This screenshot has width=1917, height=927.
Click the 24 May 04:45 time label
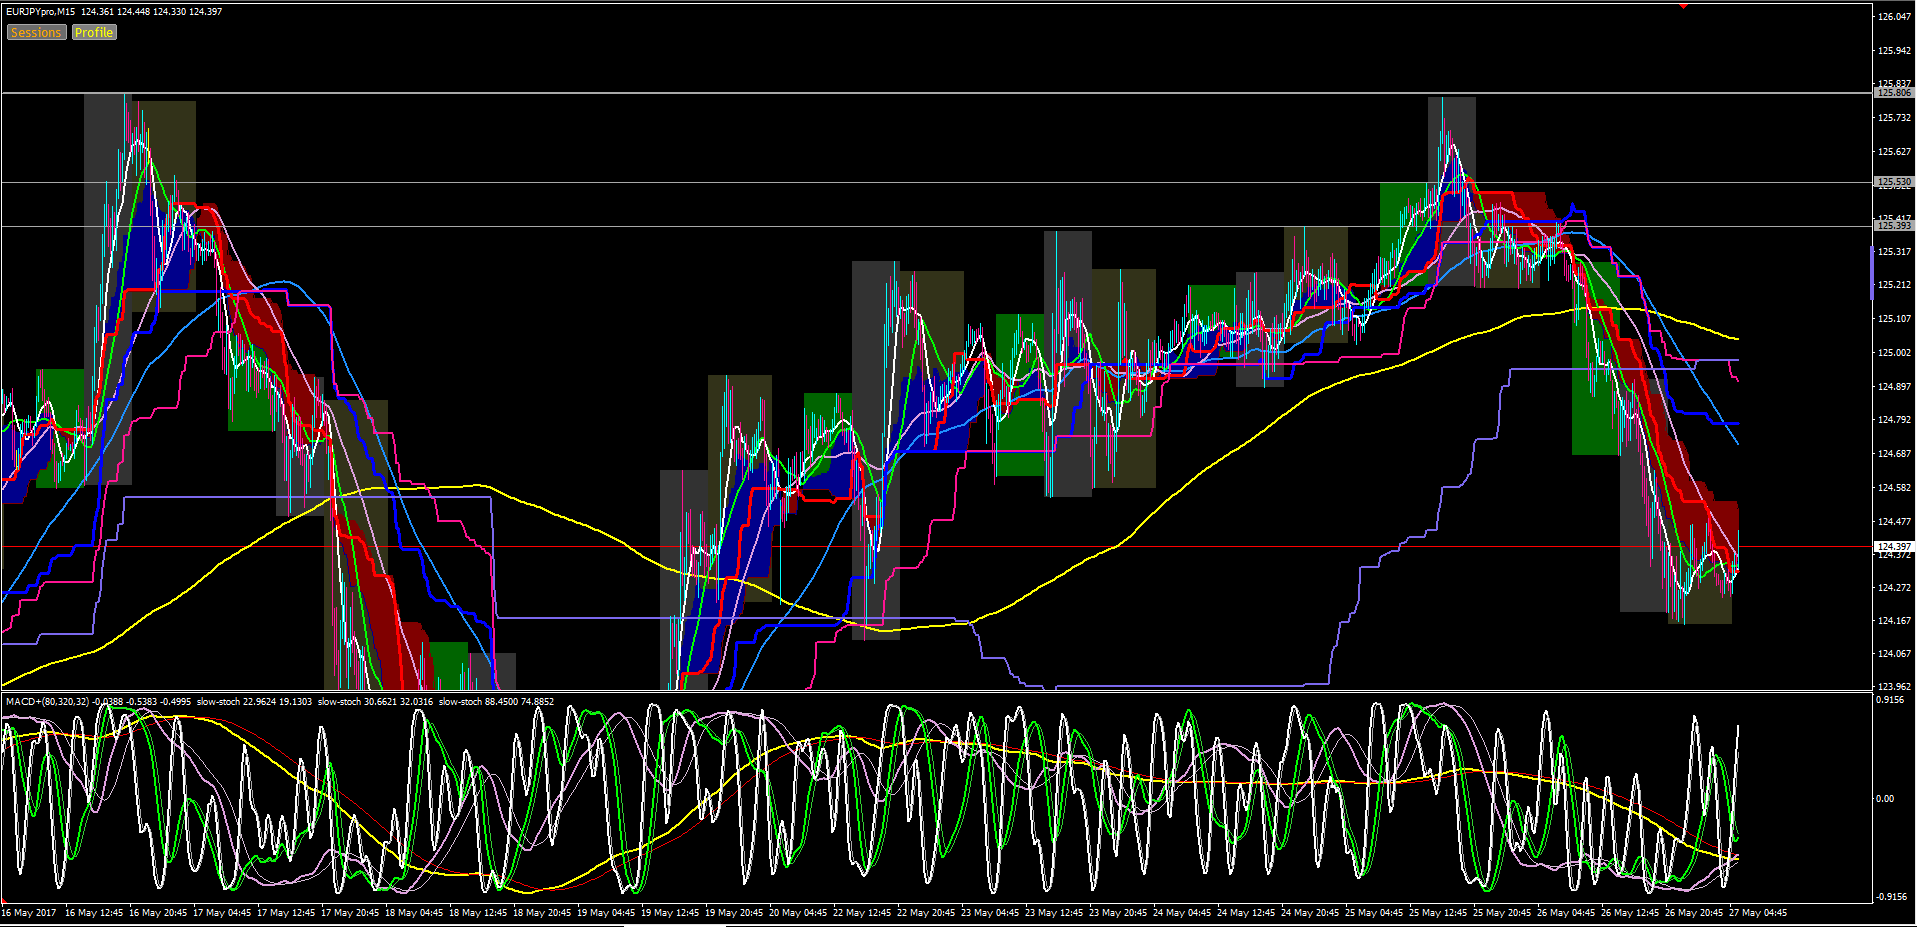click(x=1182, y=913)
